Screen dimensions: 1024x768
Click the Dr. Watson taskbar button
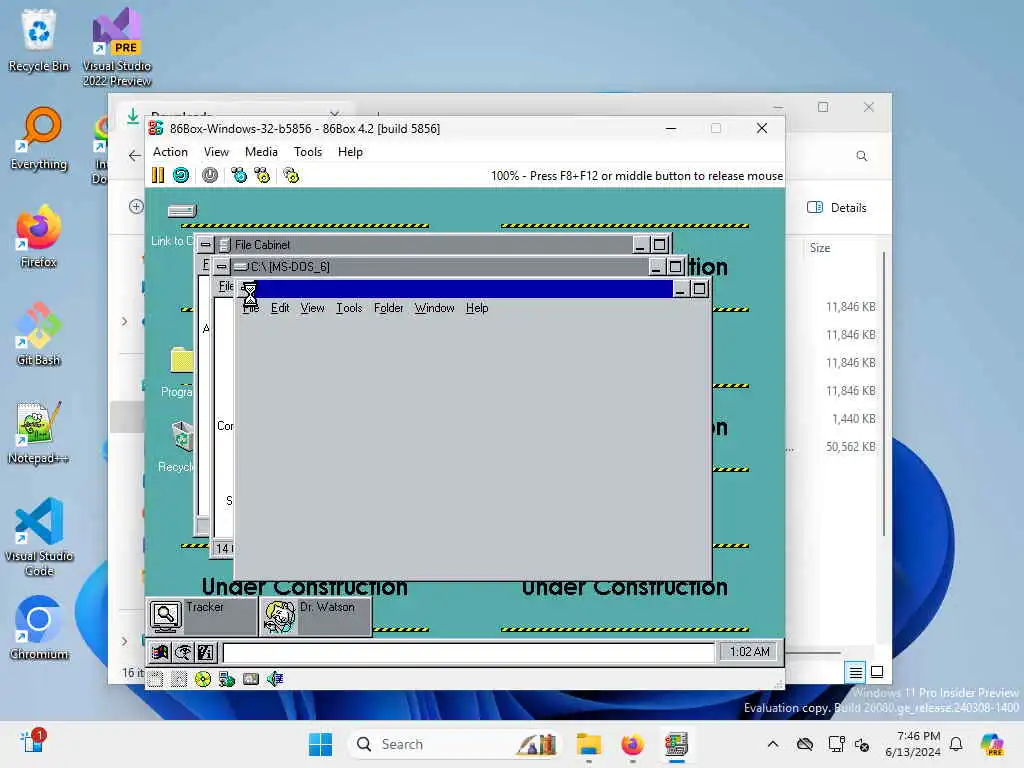point(316,616)
